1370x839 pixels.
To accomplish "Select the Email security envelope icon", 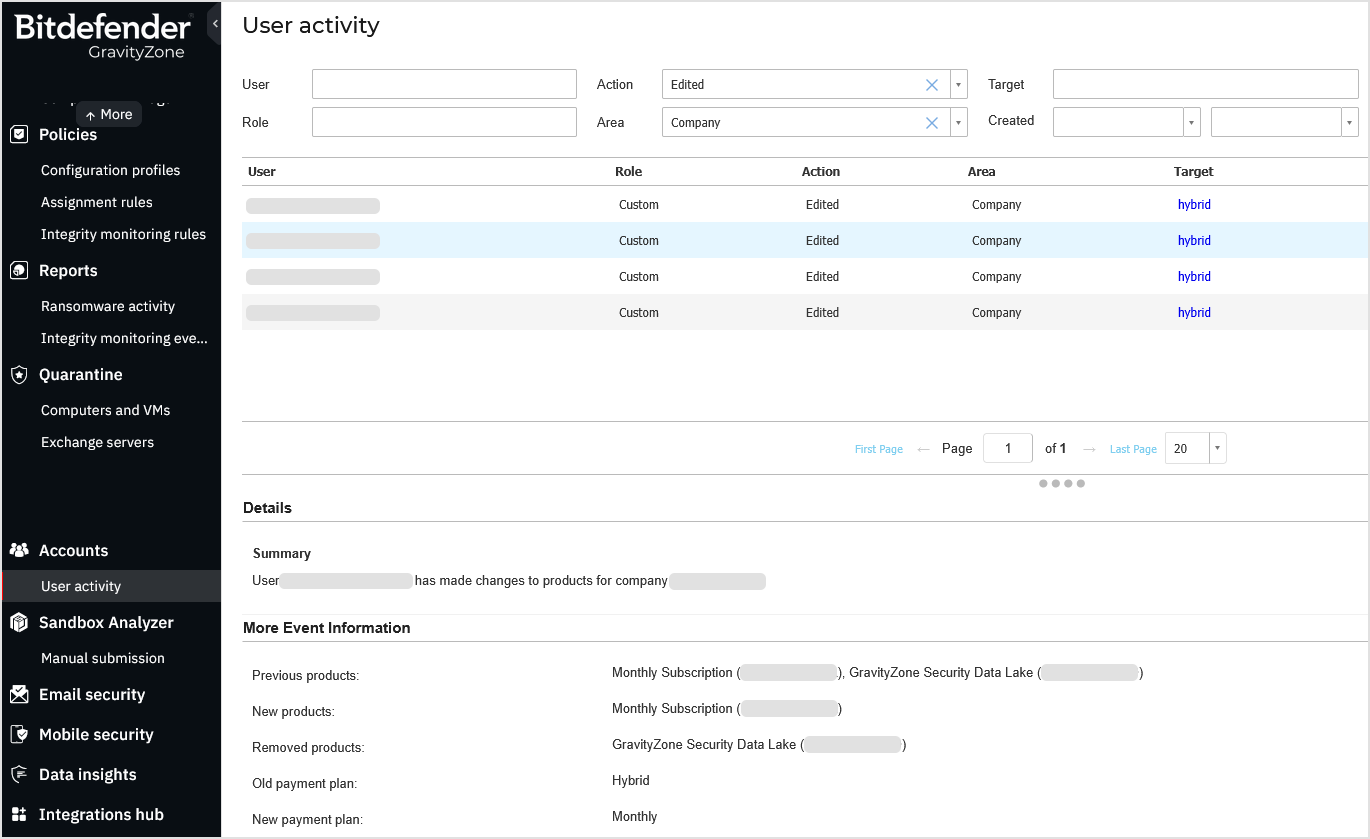I will (20, 694).
